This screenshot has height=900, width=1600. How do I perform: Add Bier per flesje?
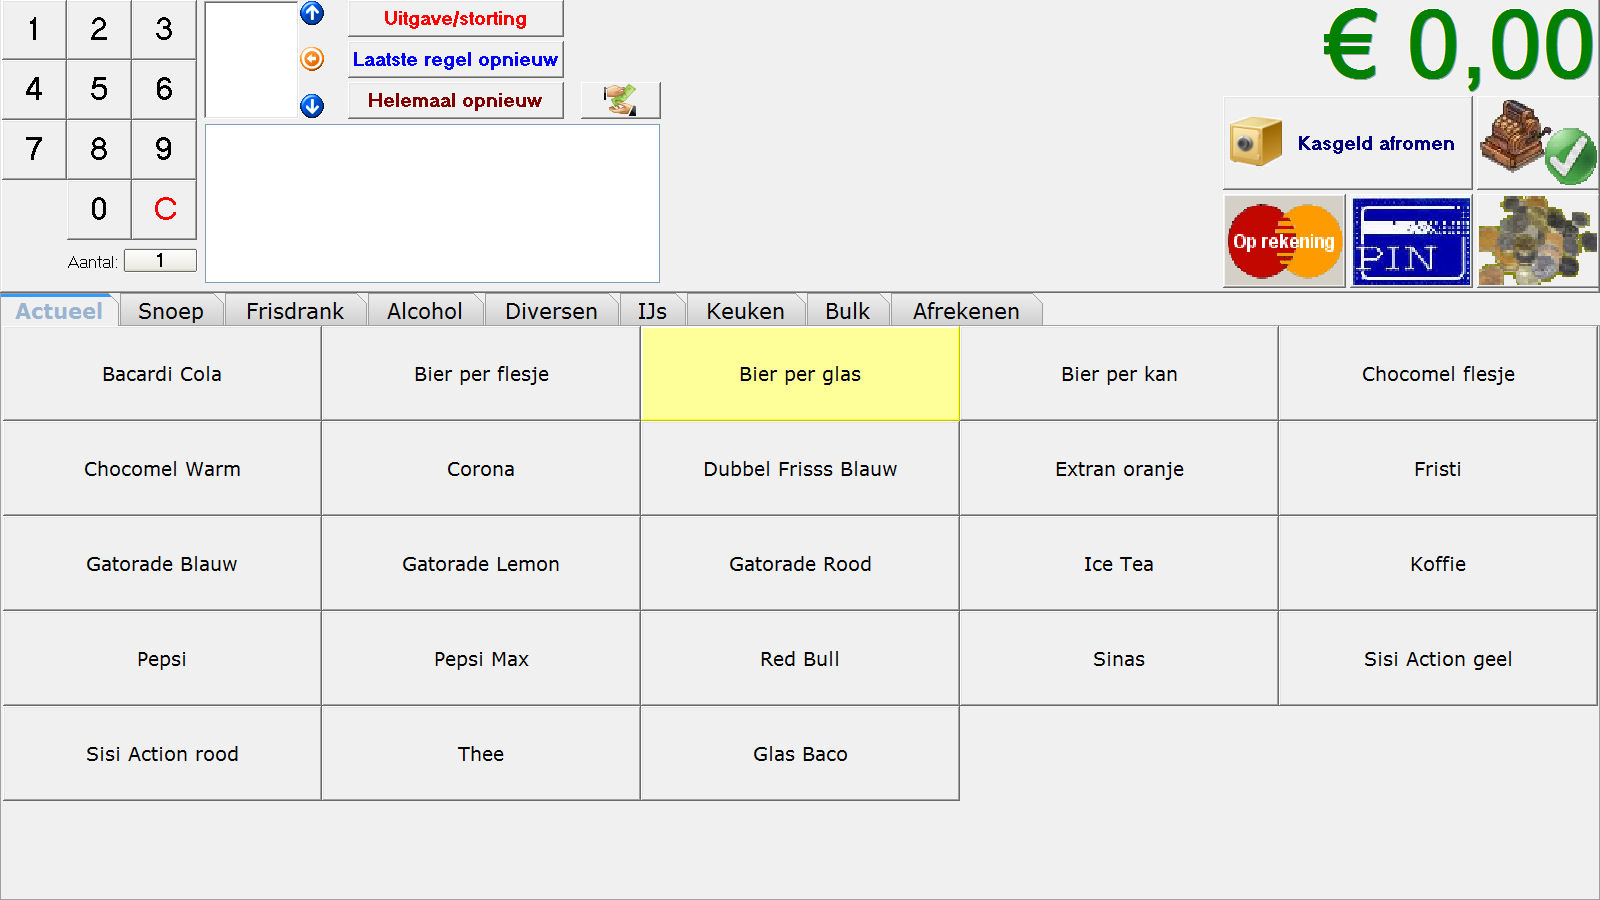click(x=481, y=374)
